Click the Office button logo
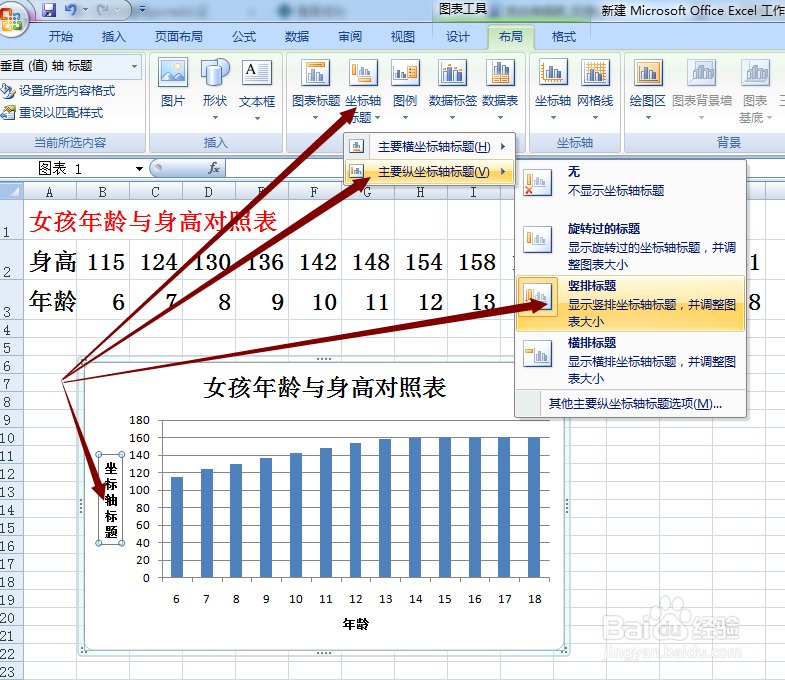 click(x=11, y=19)
